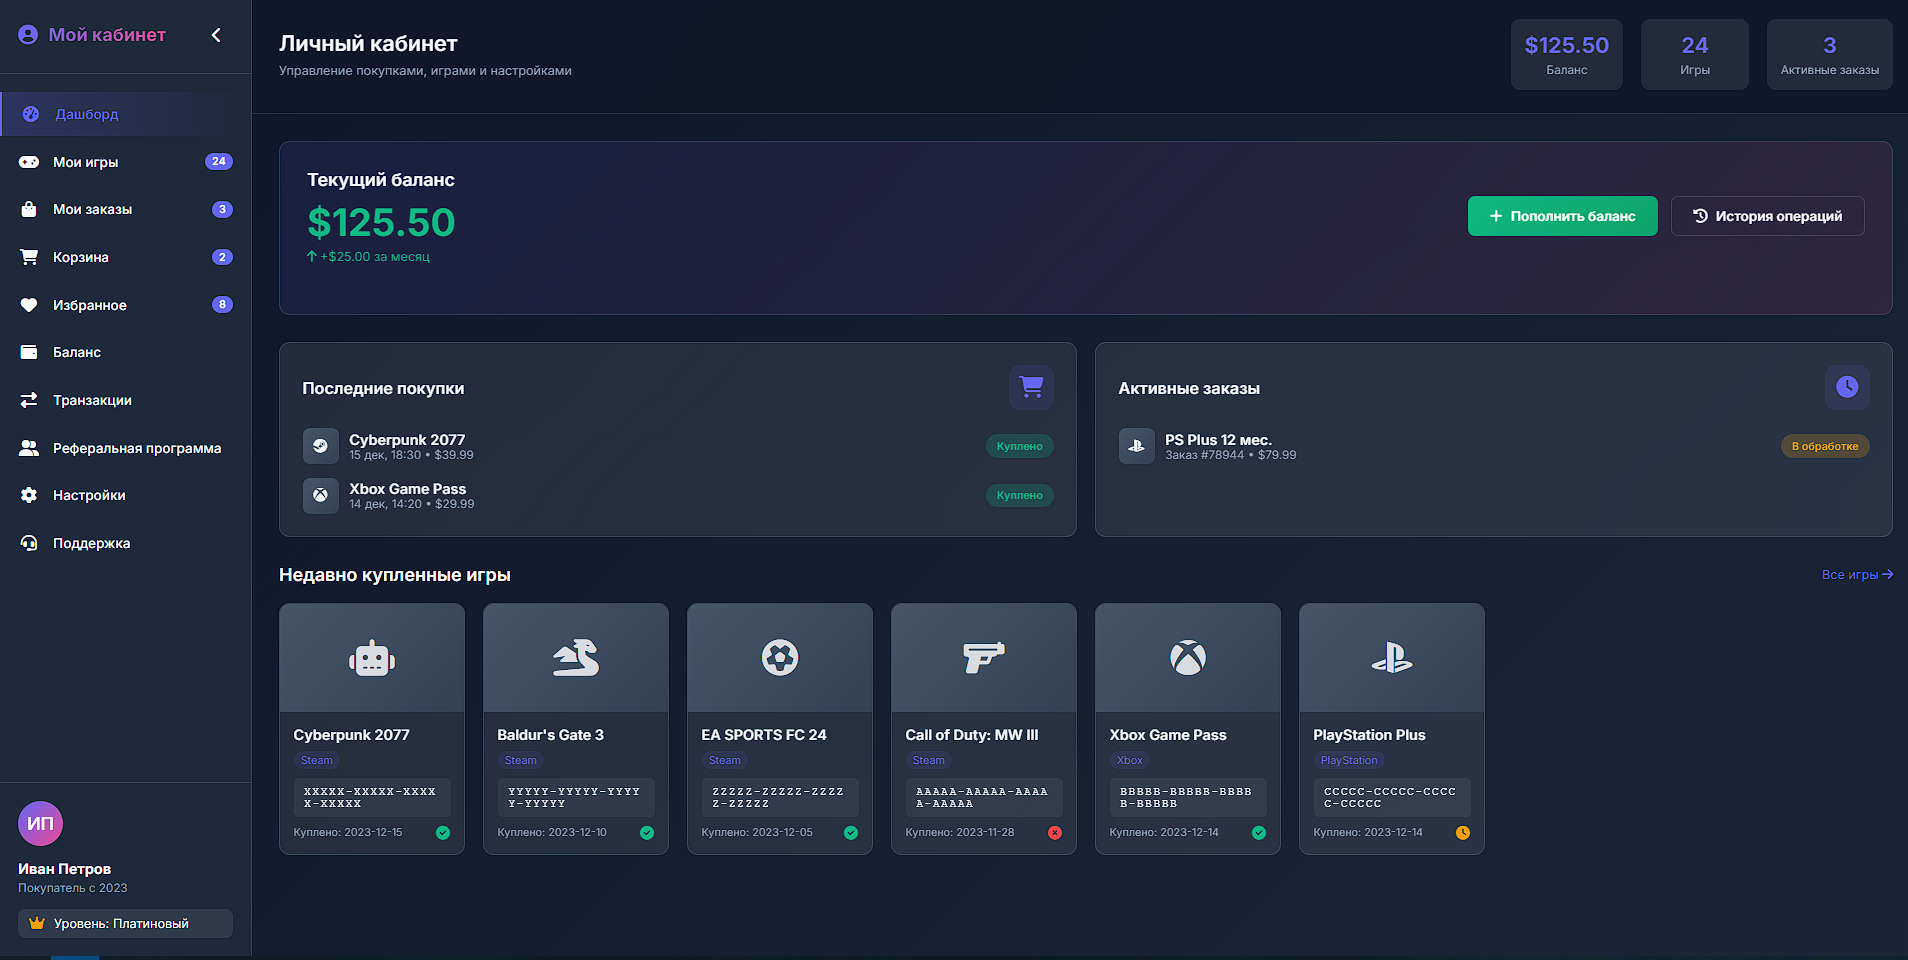The width and height of the screenshot is (1908, 960).
Task: Click the gamepad icon for Мои игры
Action: point(29,162)
